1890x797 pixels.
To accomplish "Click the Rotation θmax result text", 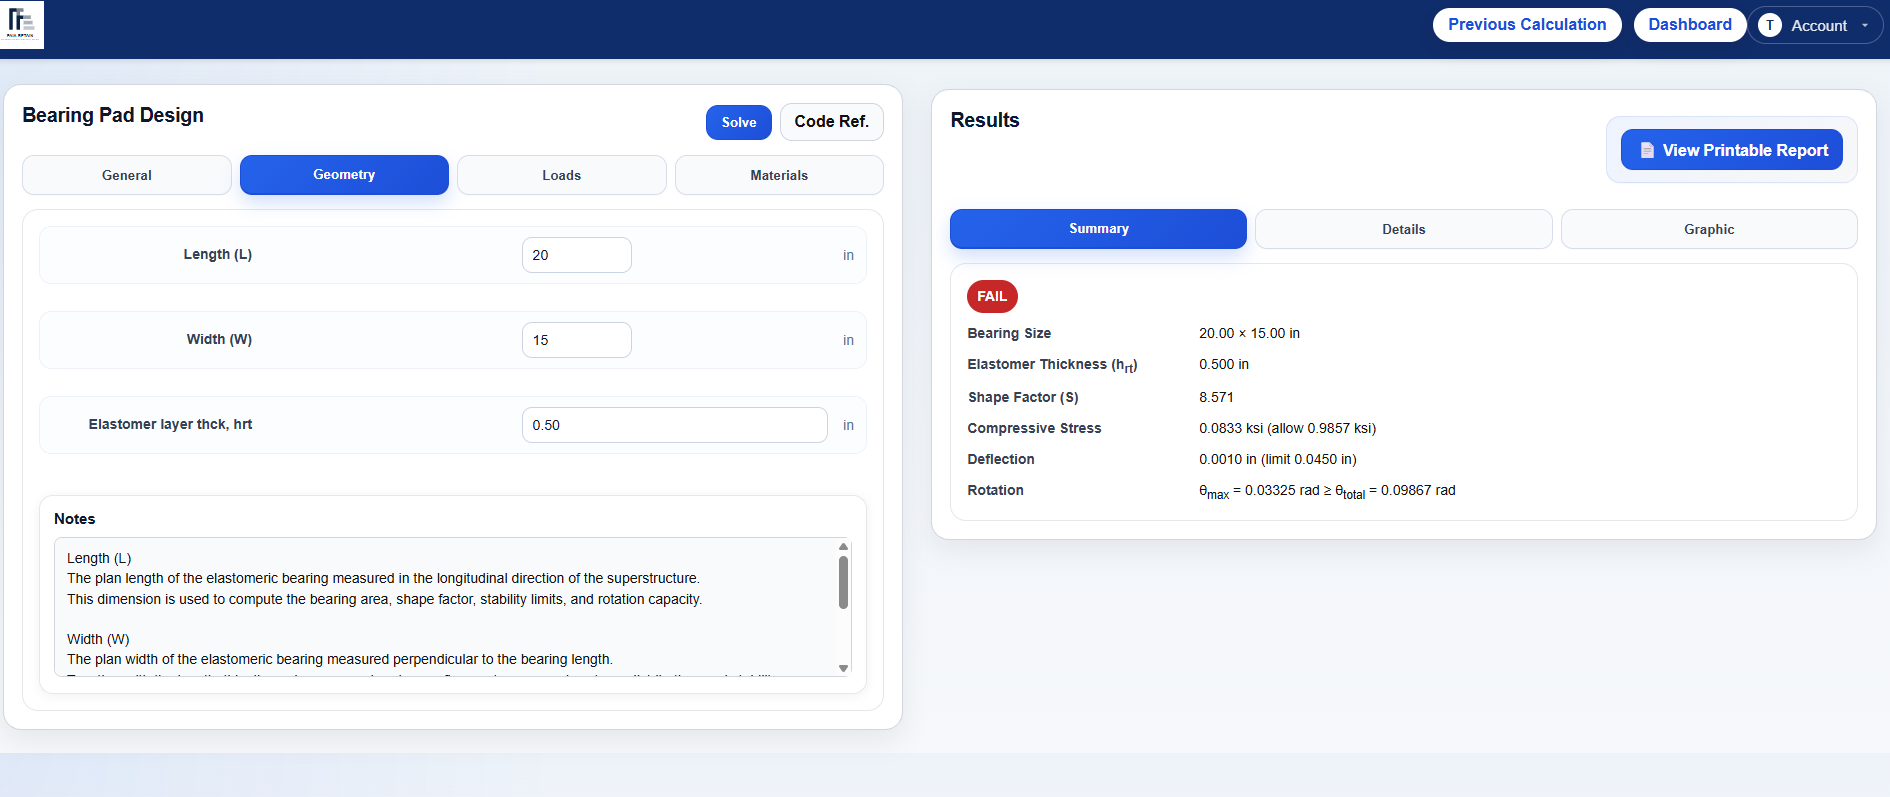I will pos(1327,491).
